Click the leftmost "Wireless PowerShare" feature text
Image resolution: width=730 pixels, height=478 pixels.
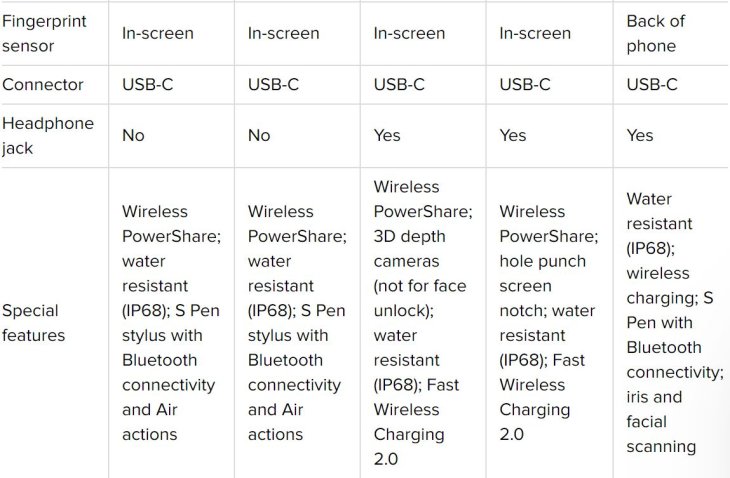(169, 224)
